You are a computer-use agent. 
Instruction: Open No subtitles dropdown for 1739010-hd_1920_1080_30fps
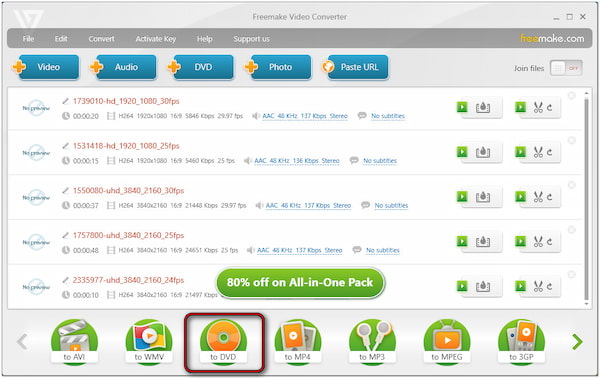coord(388,116)
